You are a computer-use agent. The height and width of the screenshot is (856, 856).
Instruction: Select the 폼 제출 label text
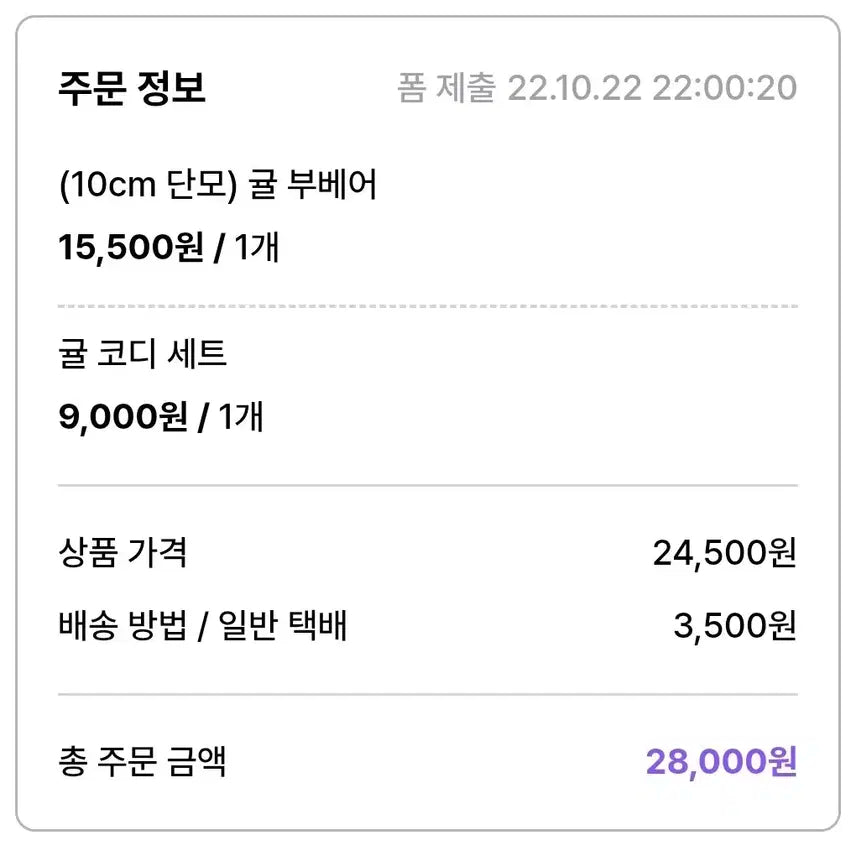tap(446, 88)
